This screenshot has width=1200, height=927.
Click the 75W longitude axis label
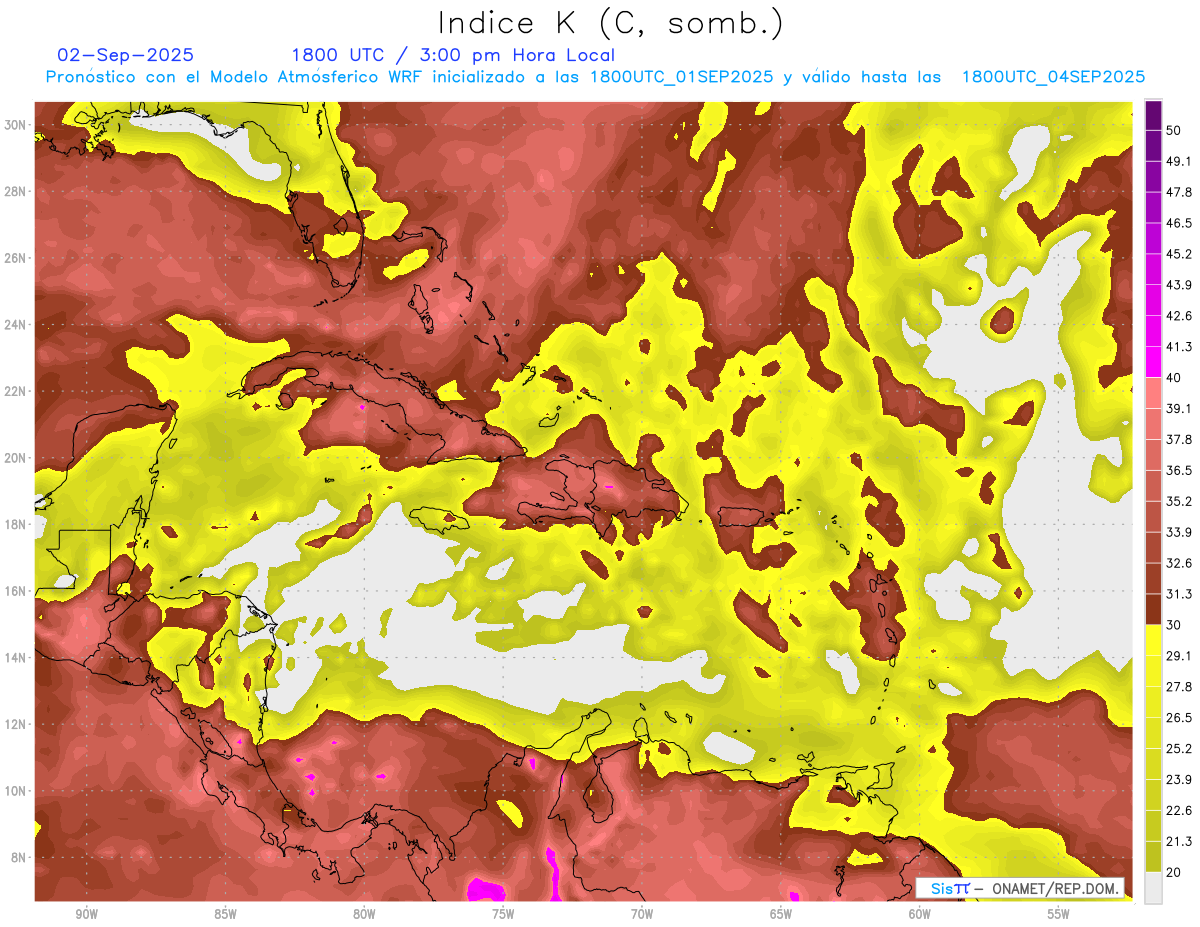click(x=503, y=914)
